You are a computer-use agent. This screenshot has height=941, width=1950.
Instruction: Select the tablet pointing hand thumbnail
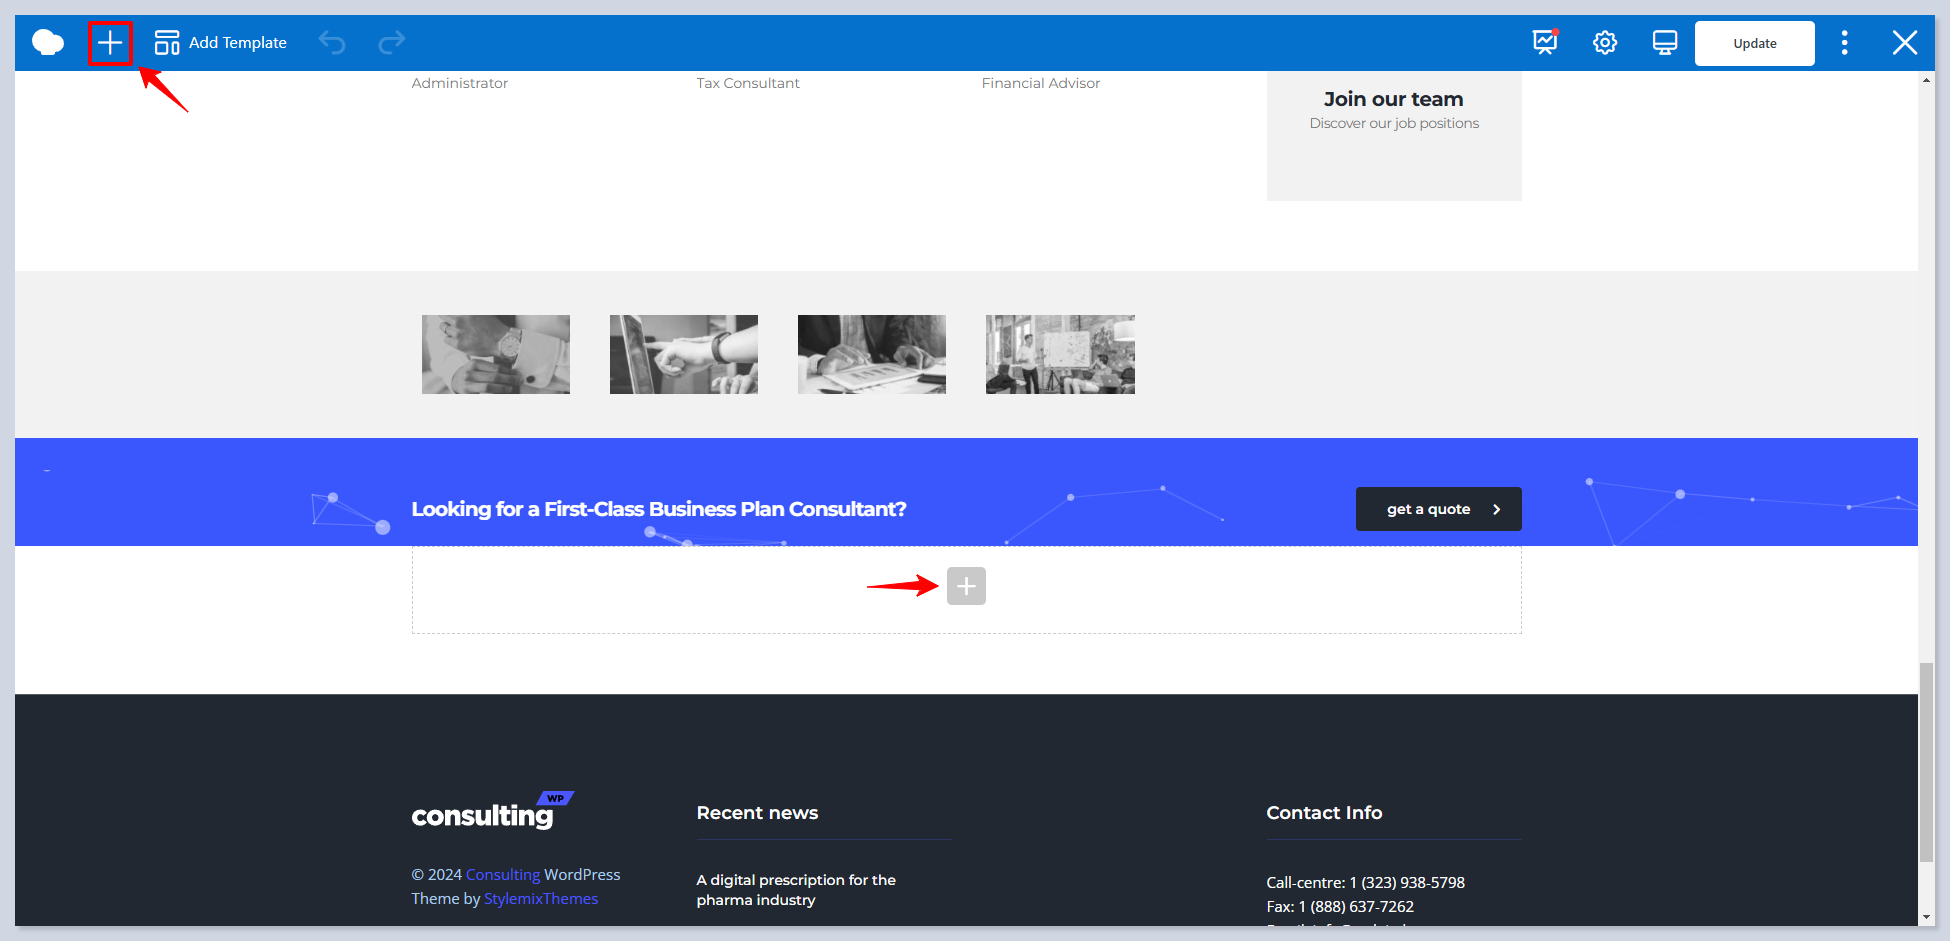(684, 354)
